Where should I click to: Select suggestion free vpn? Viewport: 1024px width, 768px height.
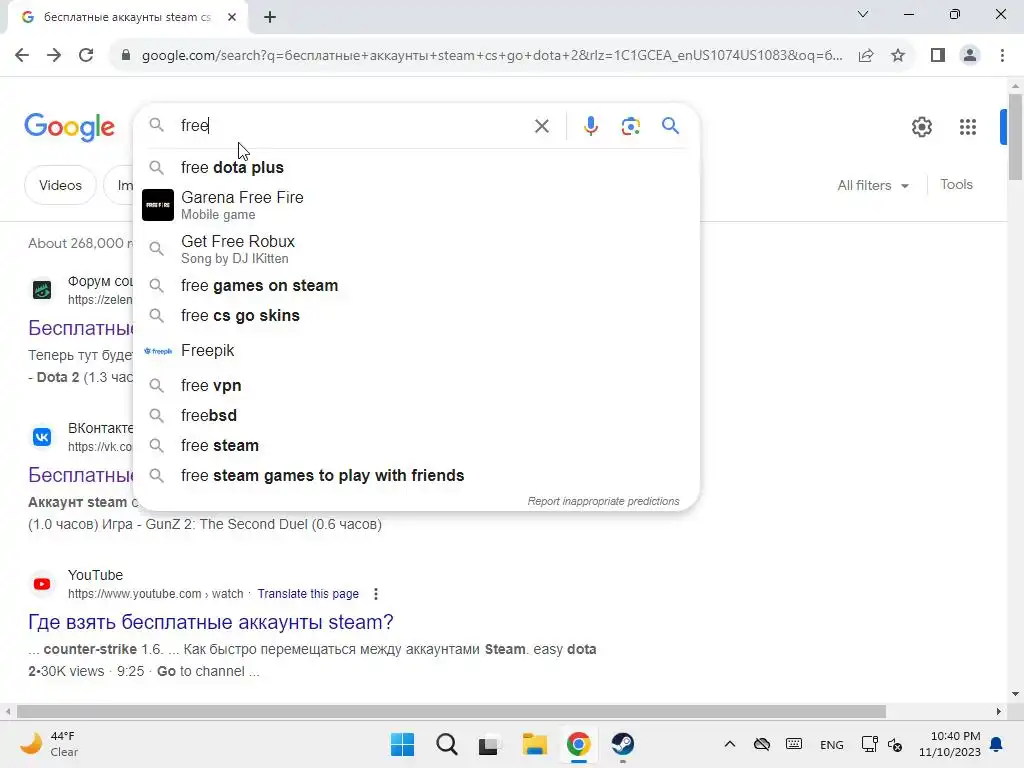416,385
